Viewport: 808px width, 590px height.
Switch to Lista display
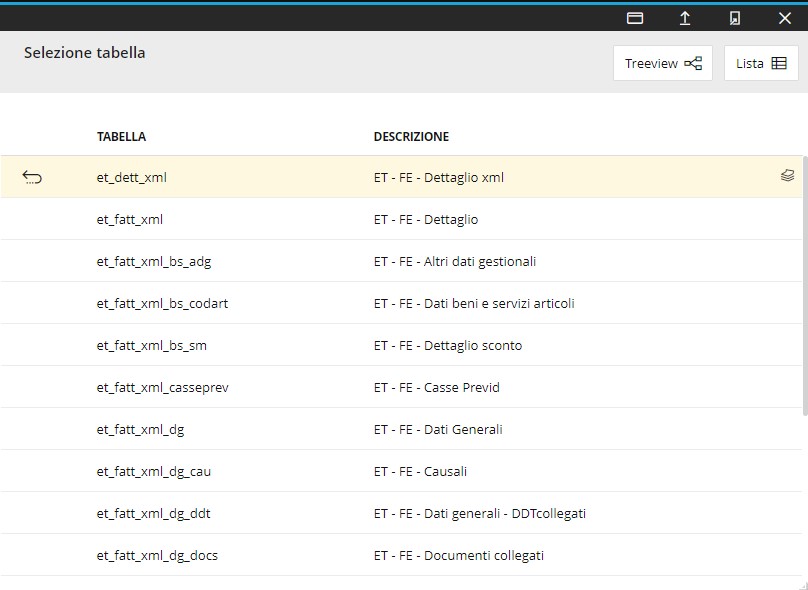761,63
